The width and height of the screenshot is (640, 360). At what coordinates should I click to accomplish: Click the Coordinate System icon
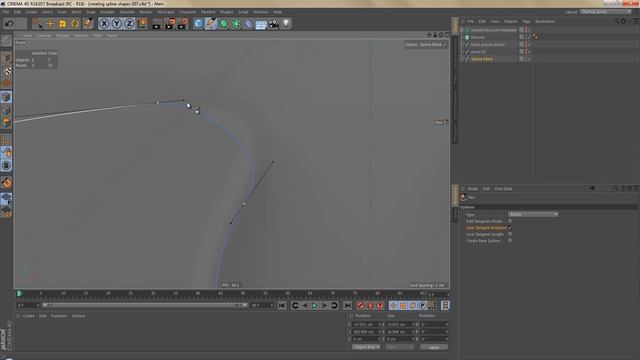[142, 24]
